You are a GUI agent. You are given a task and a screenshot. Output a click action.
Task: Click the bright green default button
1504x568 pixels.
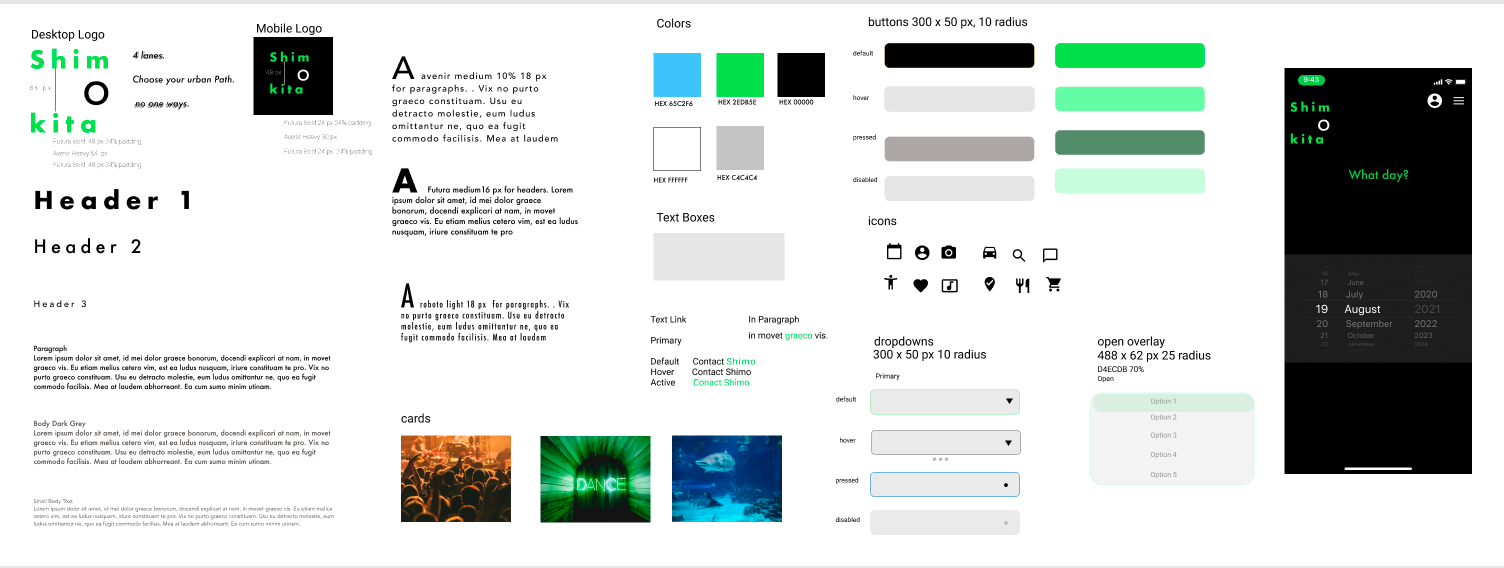click(1130, 56)
